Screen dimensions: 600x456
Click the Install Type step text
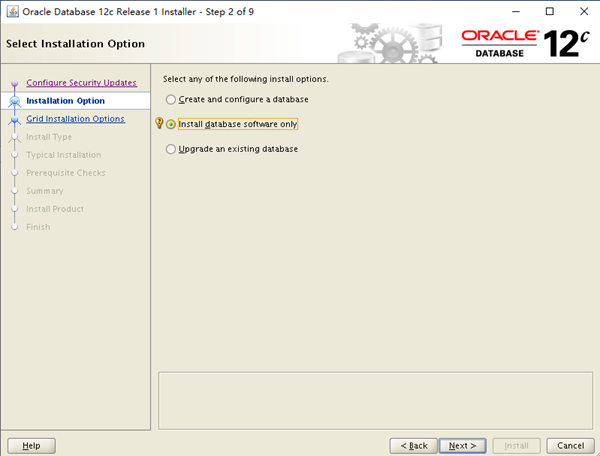pos(49,137)
